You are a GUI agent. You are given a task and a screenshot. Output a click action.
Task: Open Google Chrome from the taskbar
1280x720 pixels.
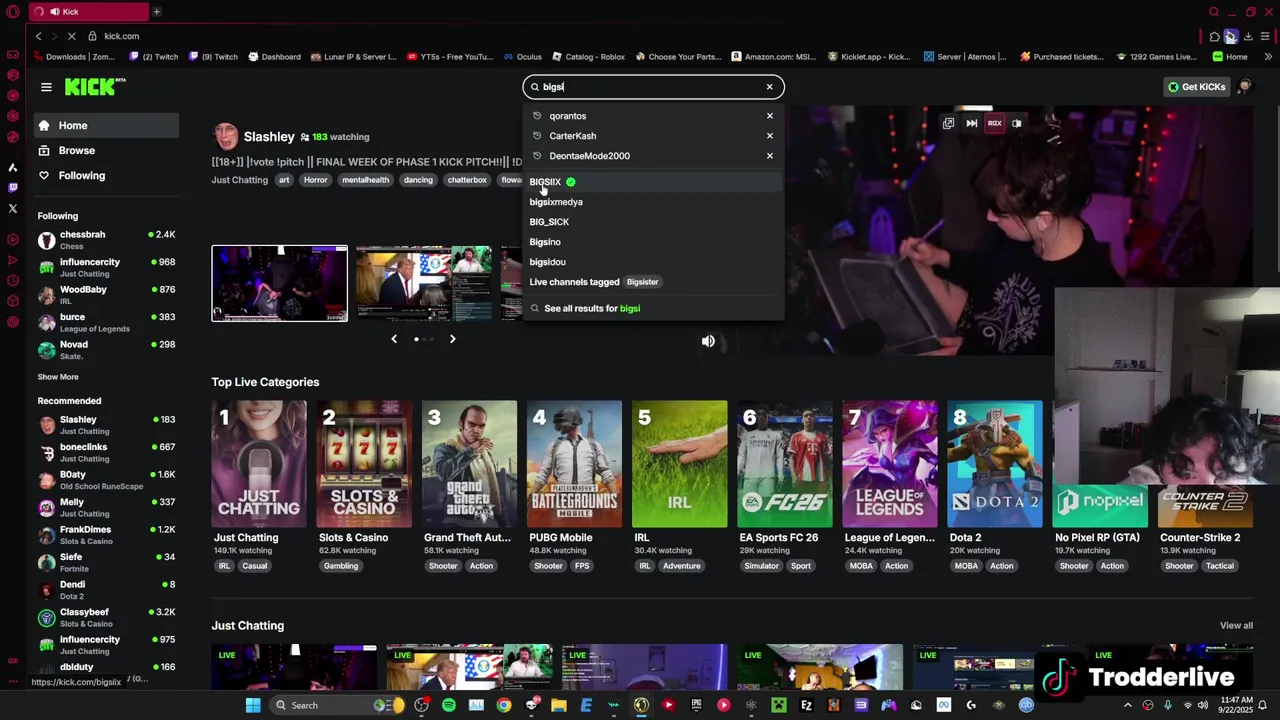click(x=503, y=705)
